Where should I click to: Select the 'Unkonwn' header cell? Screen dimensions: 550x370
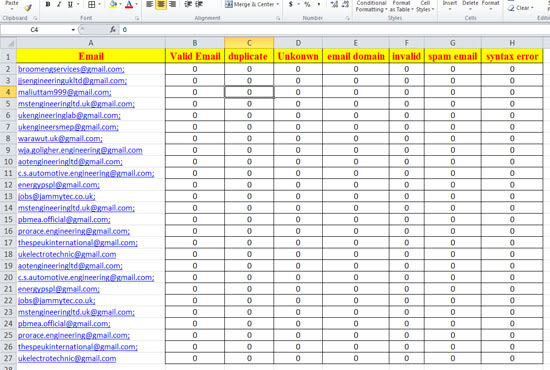(298, 56)
